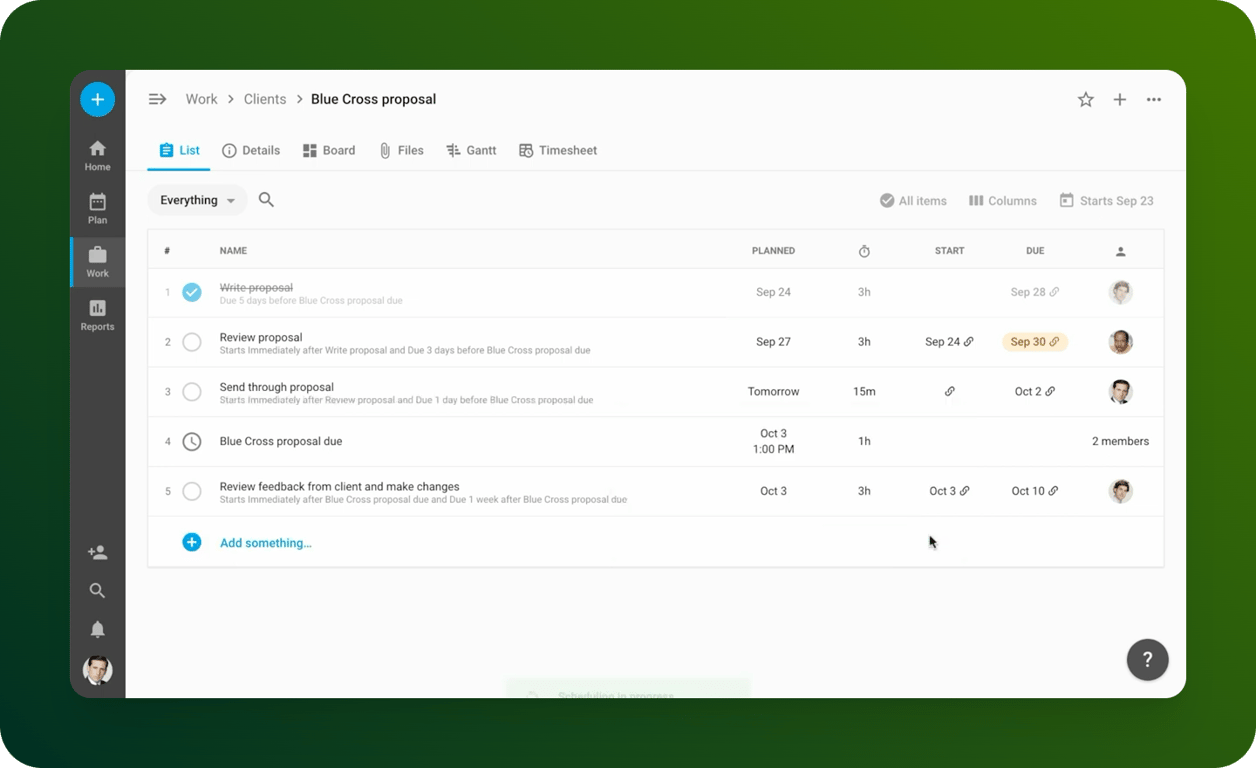Sort by the PLANNED column header
1256x768 pixels.
point(773,251)
